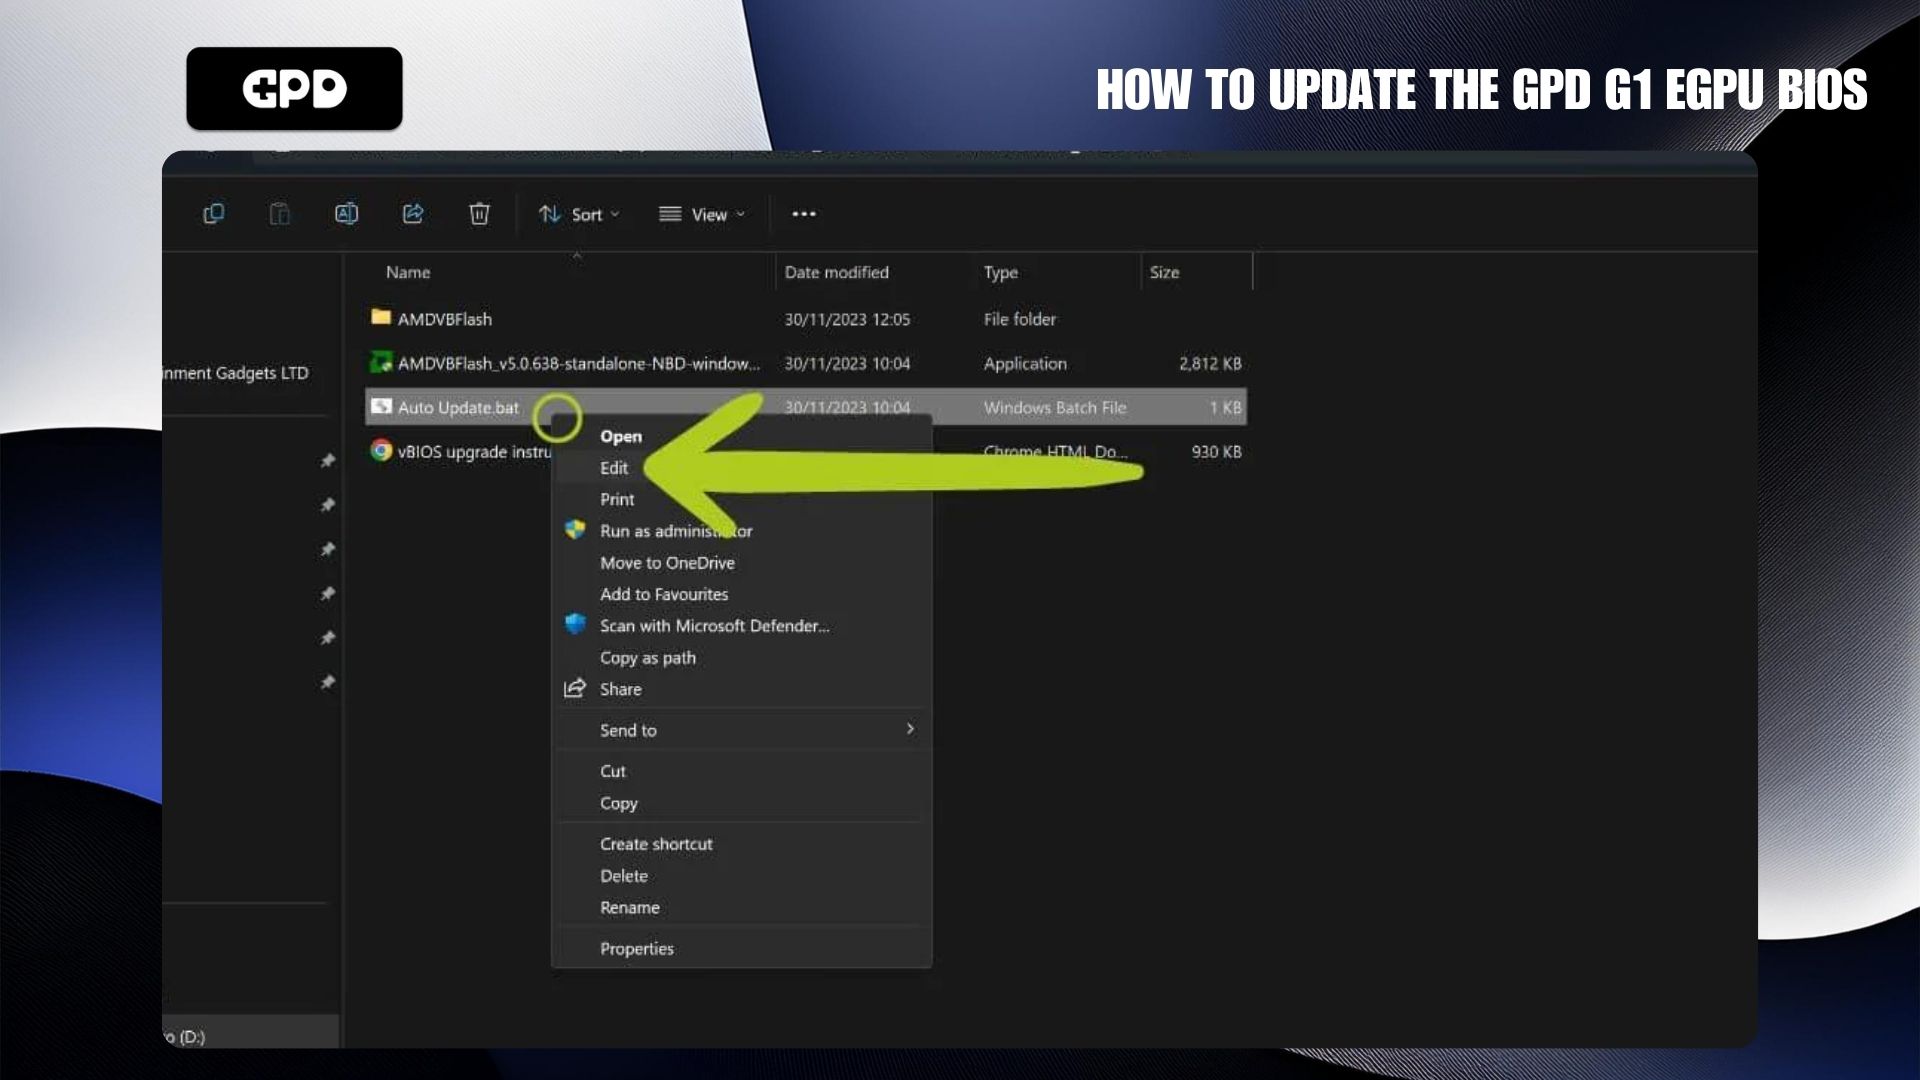Open the three-dot See more menu
Image resolution: width=1920 pixels, height=1080 pixels.
804,214
